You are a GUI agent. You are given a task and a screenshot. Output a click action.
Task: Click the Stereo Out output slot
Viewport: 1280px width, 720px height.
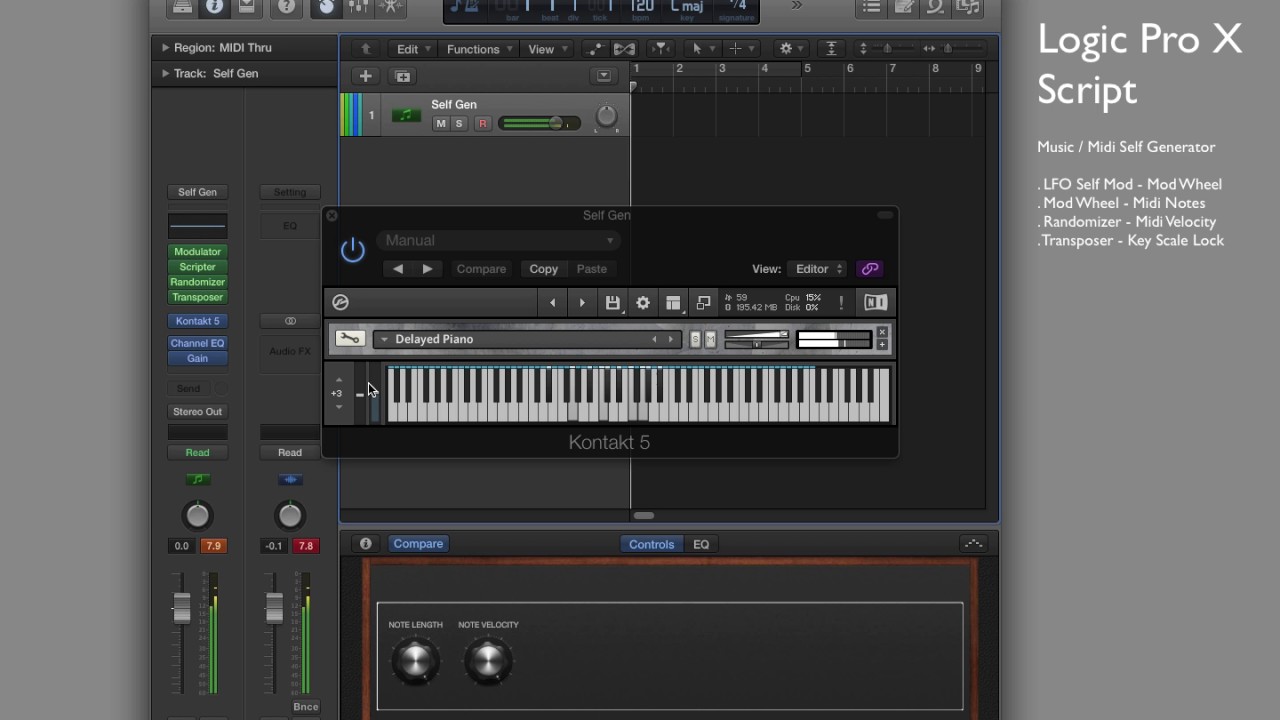coord(197,411)
